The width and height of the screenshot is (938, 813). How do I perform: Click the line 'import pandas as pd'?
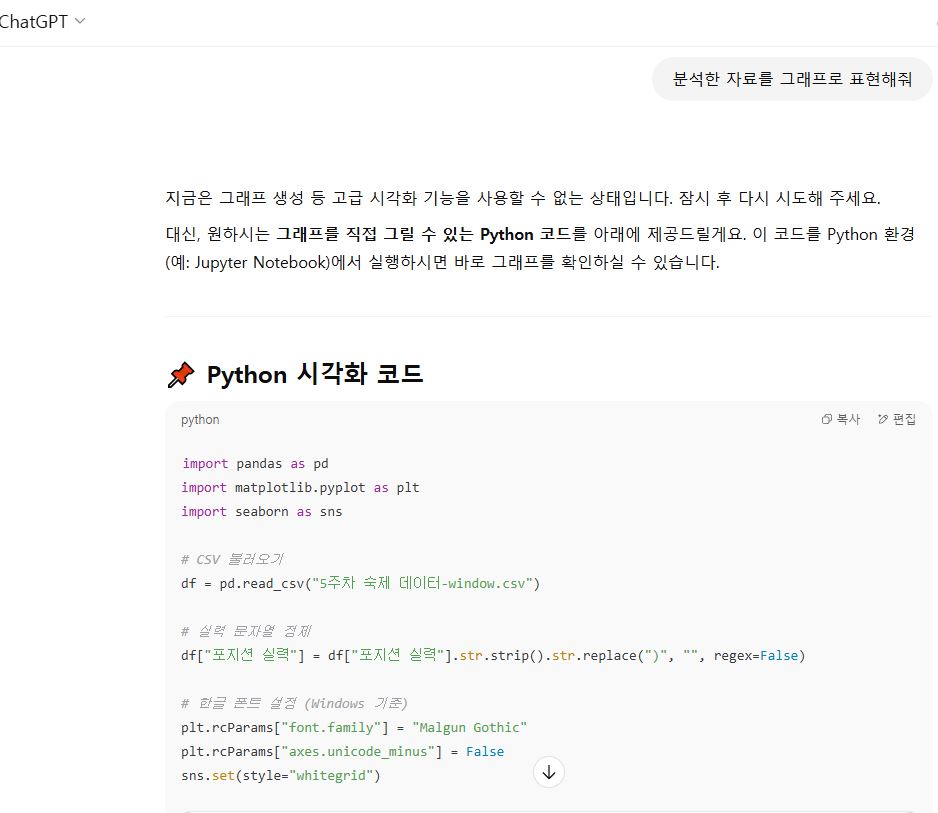255,464
